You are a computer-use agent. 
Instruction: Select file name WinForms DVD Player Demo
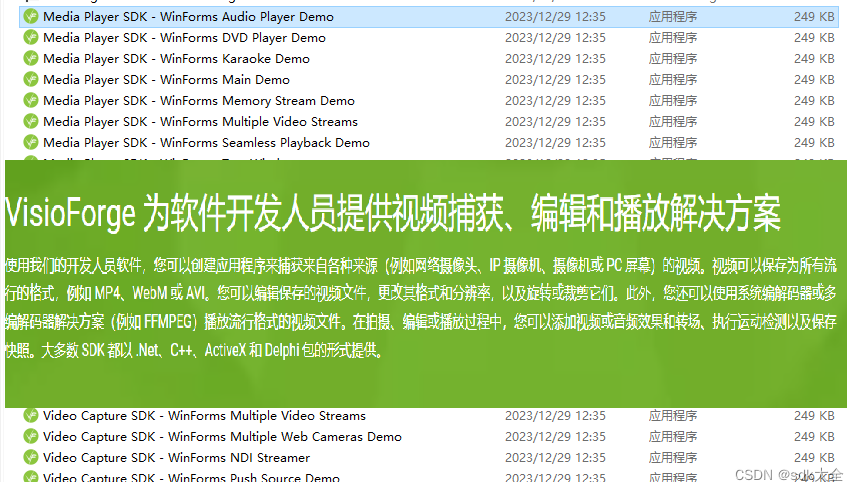point(185,38)
